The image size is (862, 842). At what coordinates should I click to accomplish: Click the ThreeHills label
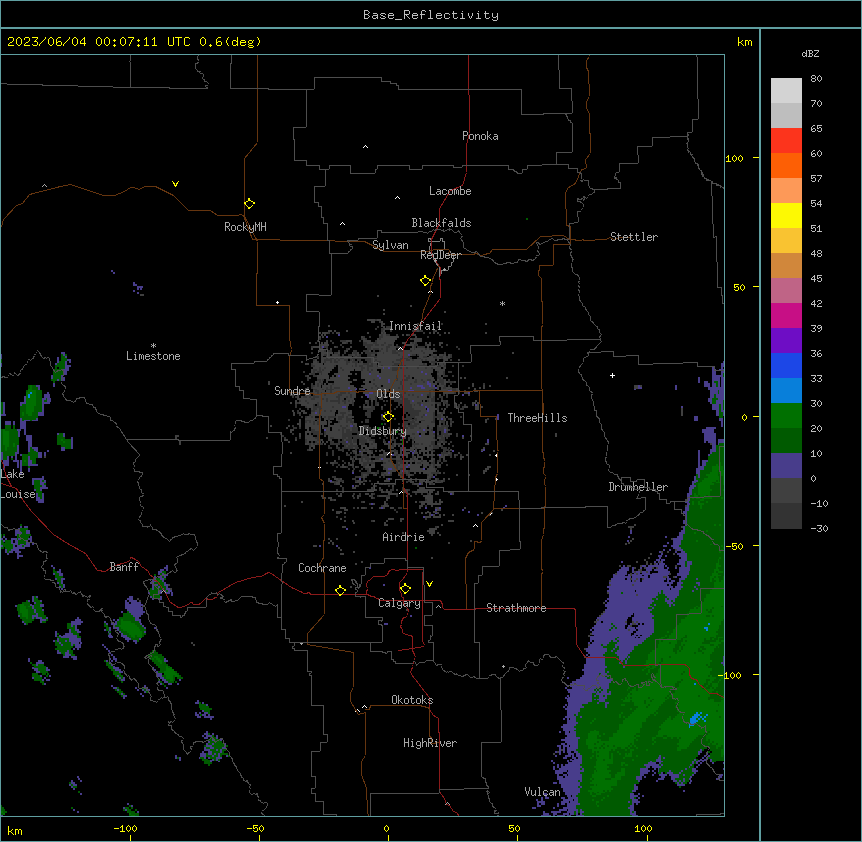[537, 418]
